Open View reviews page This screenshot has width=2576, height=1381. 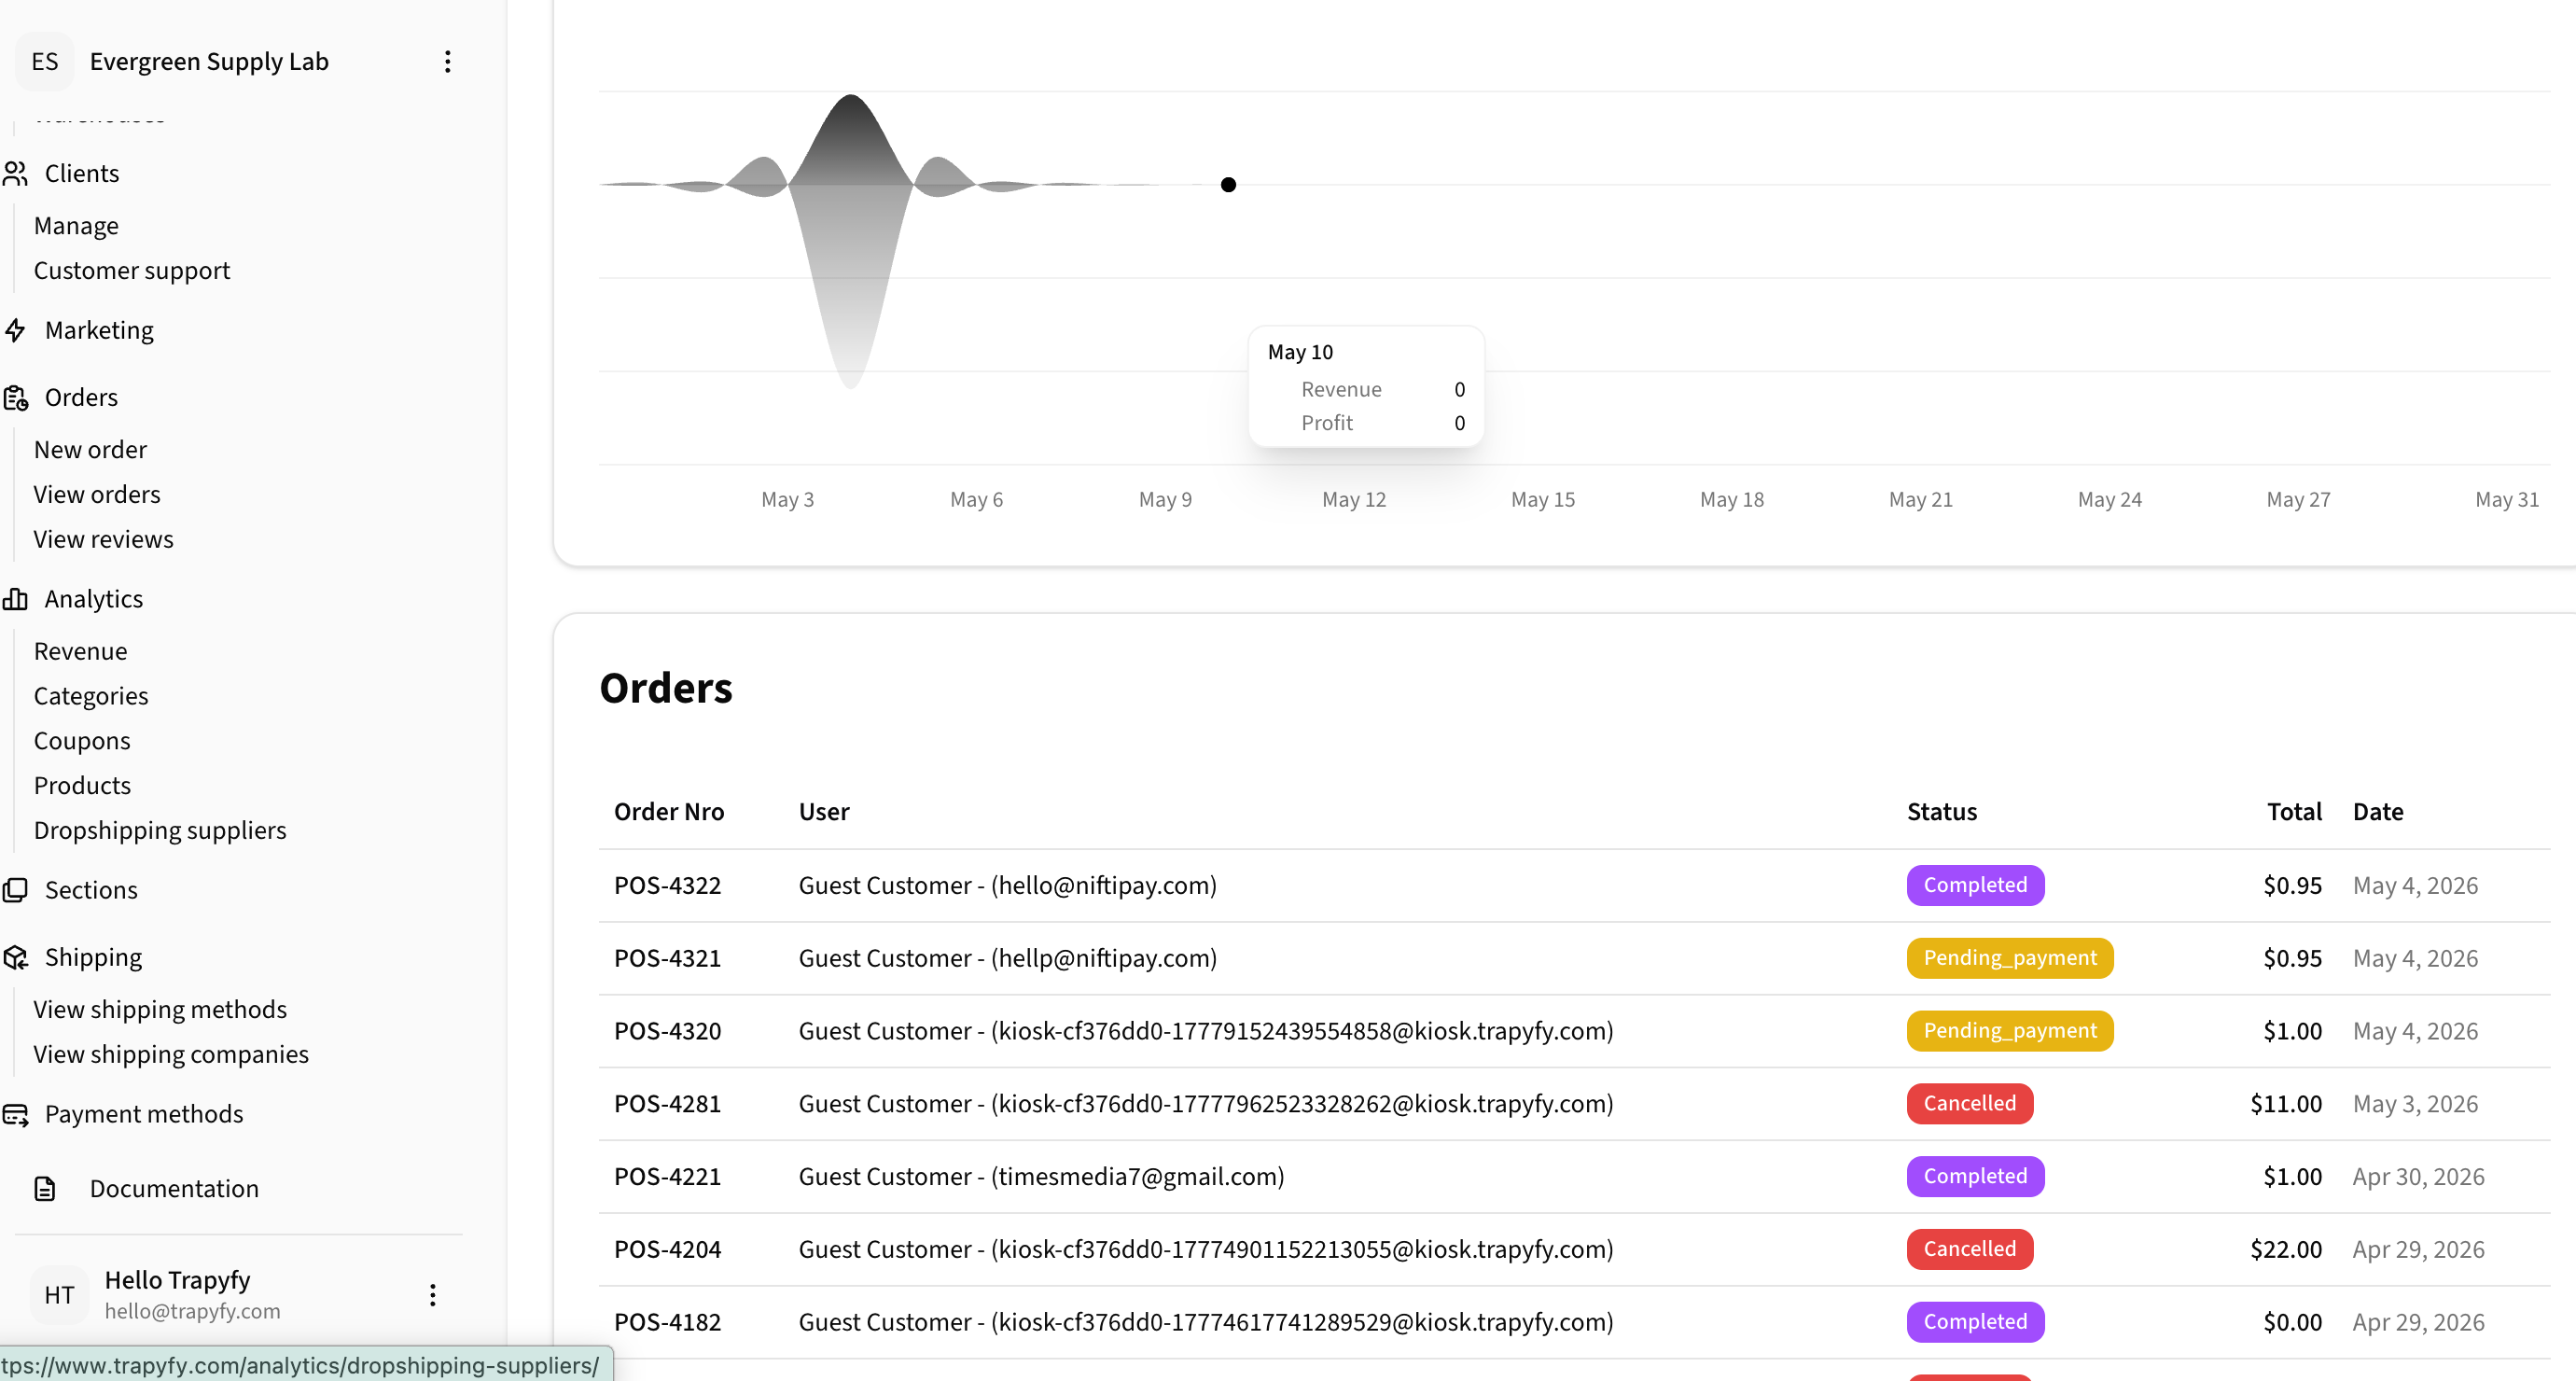point(103,540)
